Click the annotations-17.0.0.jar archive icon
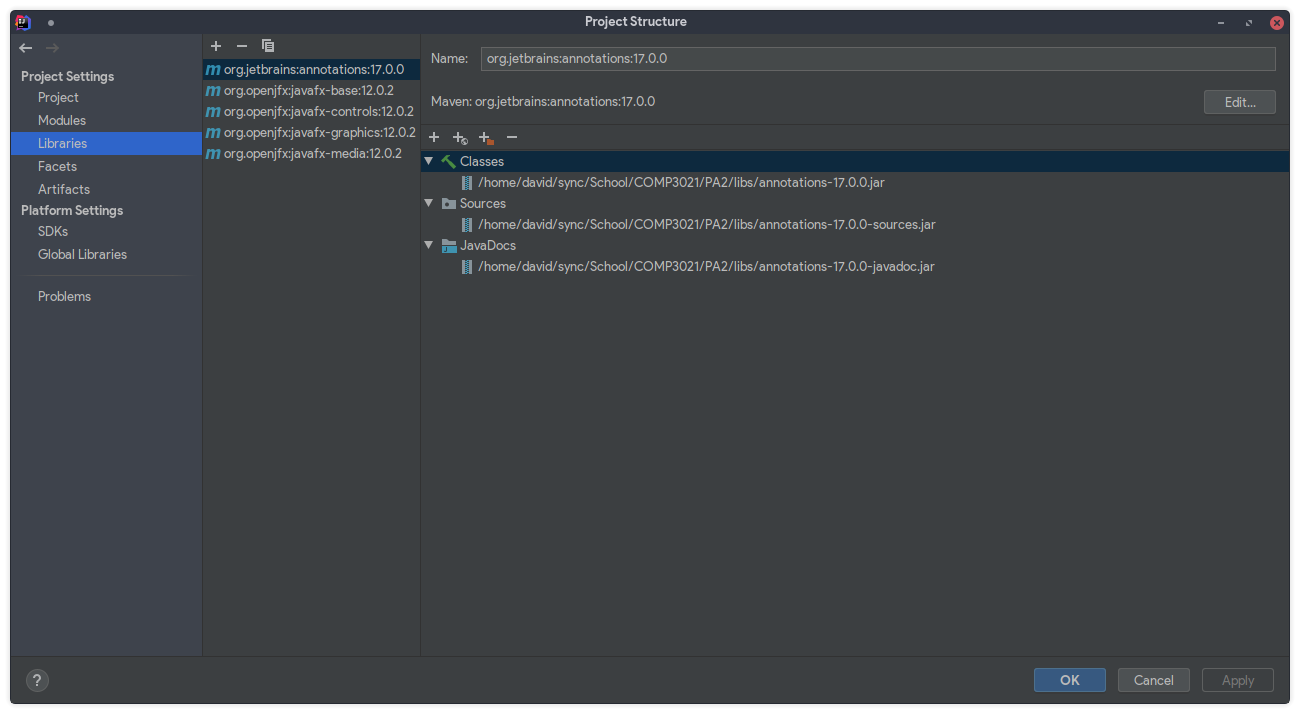The width and height of the screenshot is (1300, 714). (x=467, y=182)
